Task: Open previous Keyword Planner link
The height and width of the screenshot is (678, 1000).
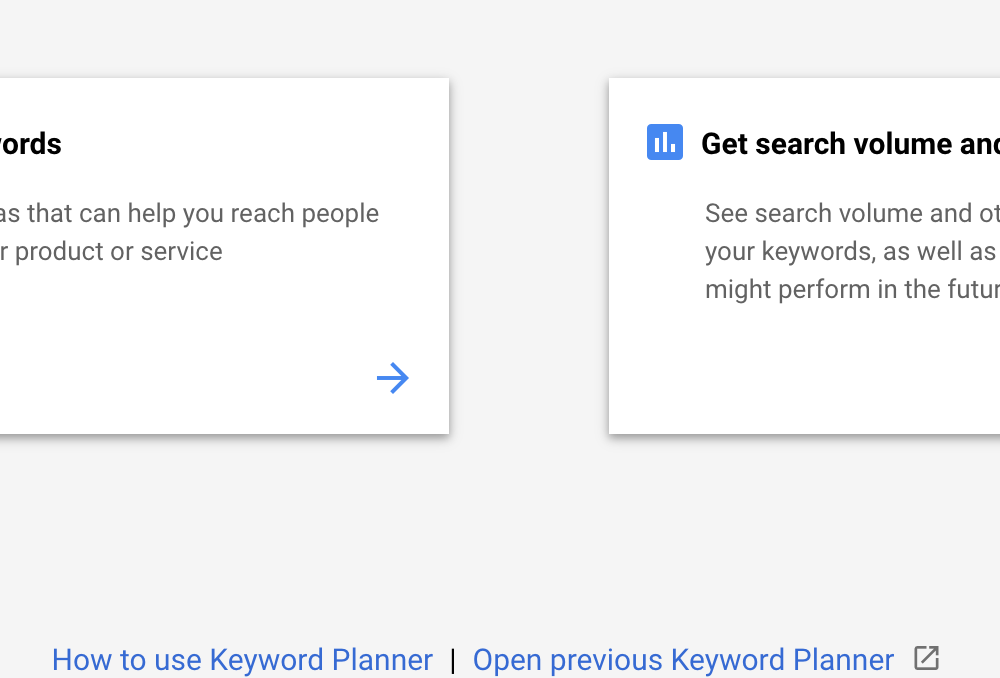Action: [683, 660]
